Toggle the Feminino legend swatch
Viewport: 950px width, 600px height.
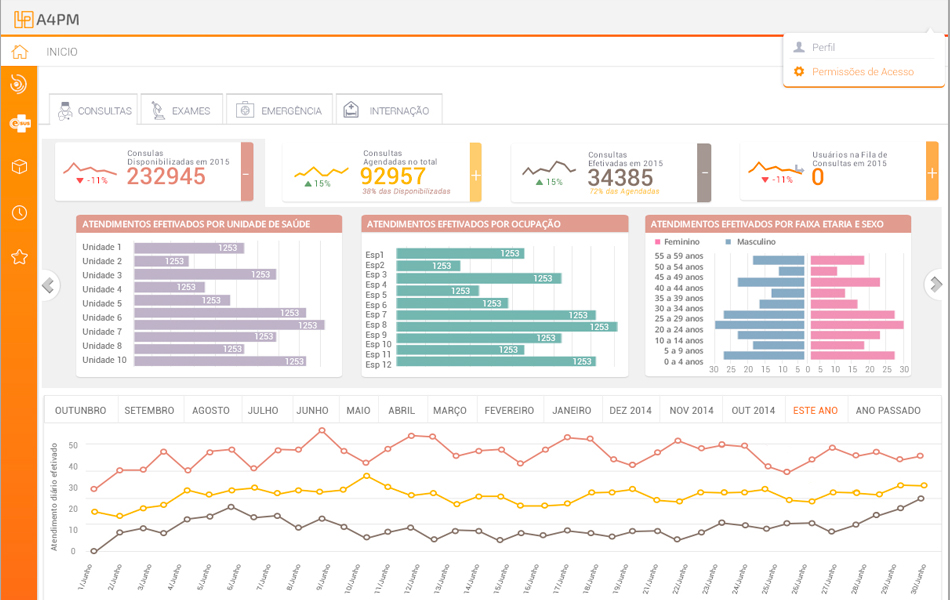(657, 242)
